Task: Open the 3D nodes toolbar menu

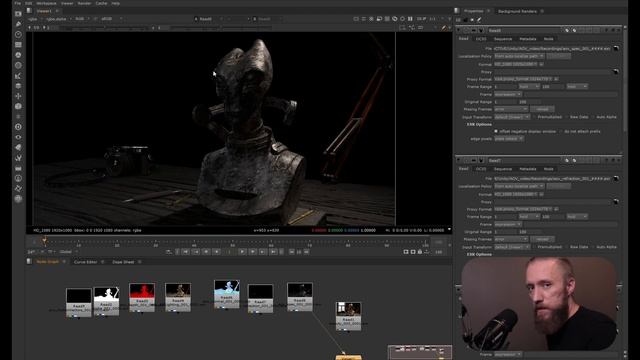Action: [18, 106]
